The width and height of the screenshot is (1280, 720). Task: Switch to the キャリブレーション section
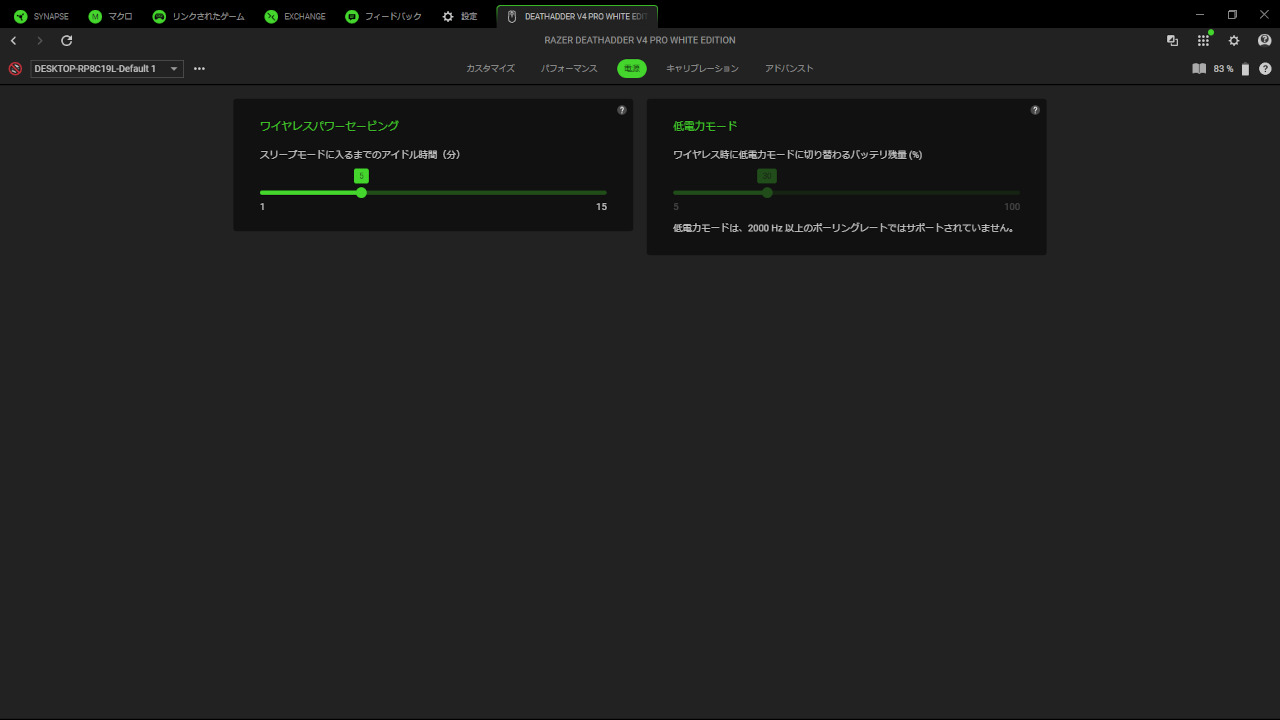(x=703, y=69)
